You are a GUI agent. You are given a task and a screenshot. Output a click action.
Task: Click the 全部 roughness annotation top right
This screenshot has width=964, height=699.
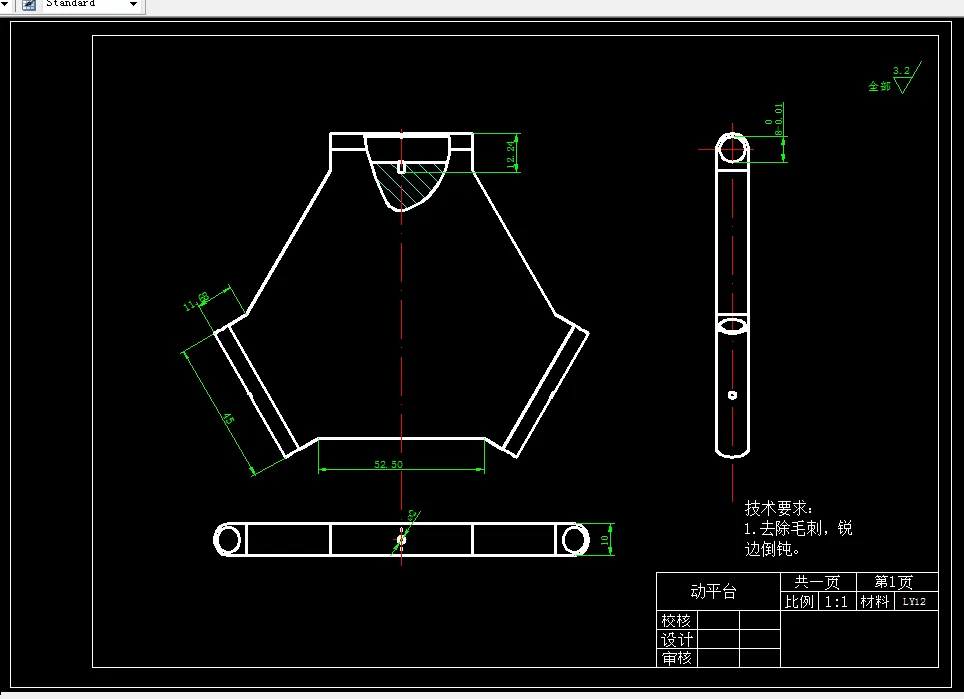(878, 87)
